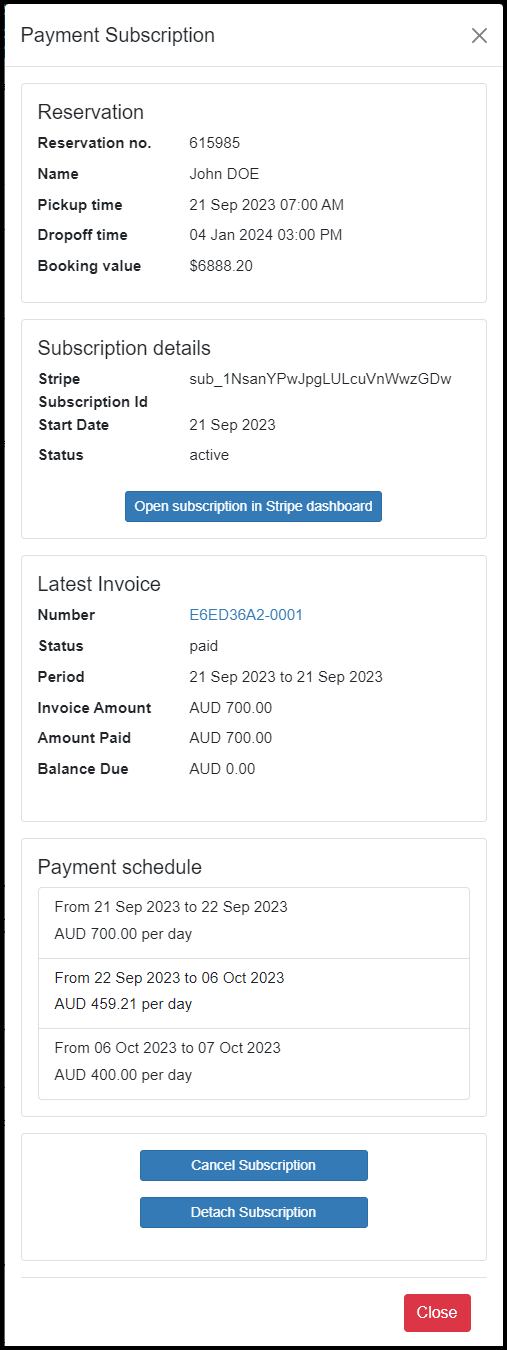
Task: Click the Cancel Subscription button
Action: pyautogui.click(x=253, y=1165)
